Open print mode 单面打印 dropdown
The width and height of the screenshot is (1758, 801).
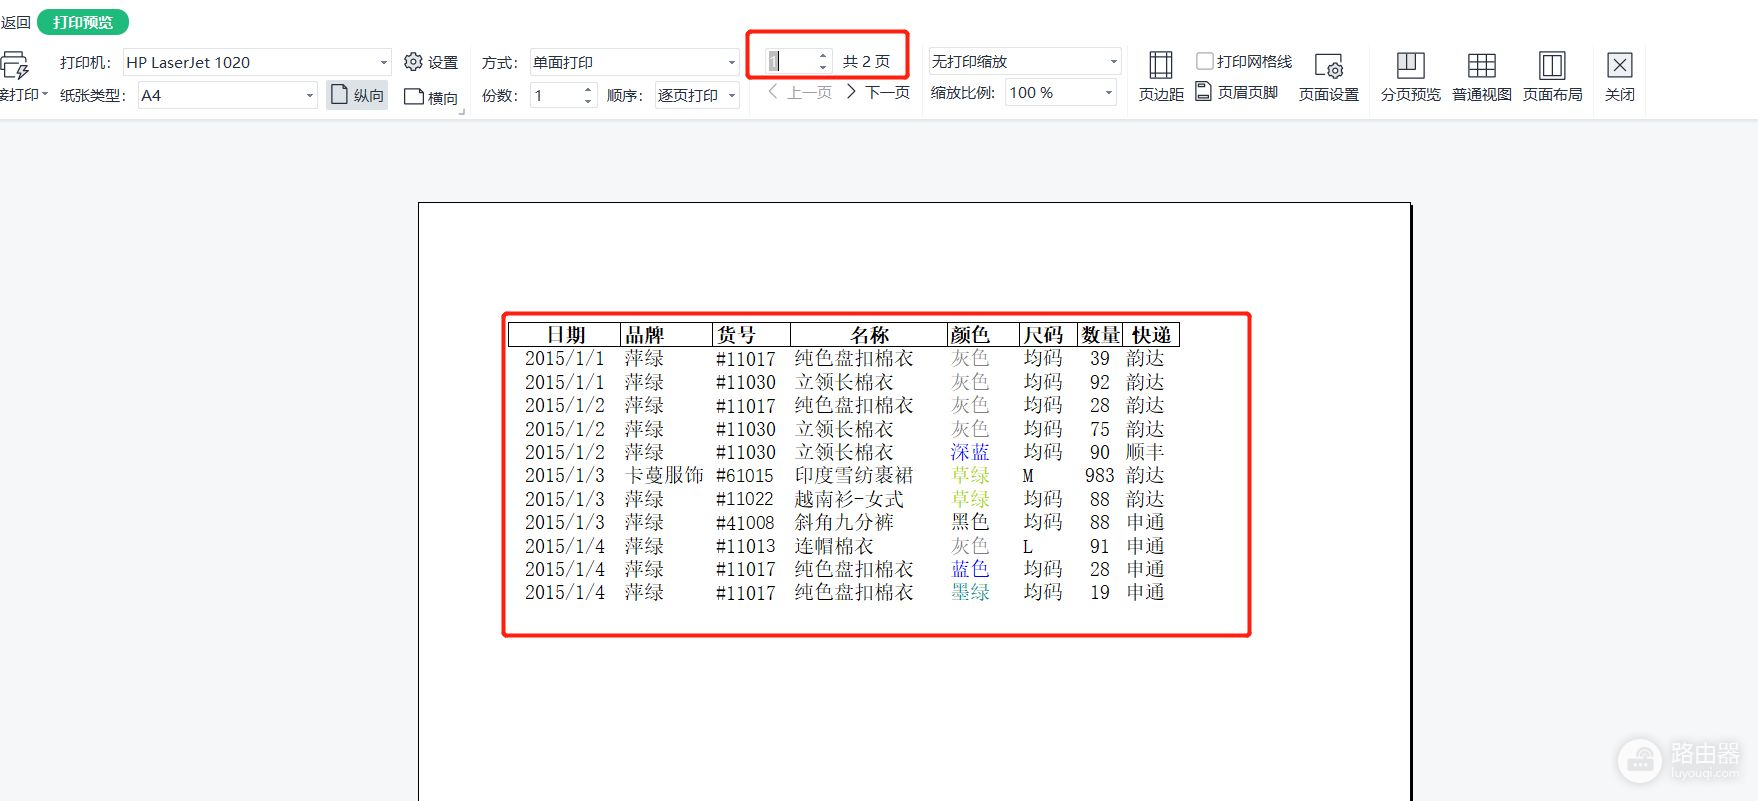tap(731, 62)
